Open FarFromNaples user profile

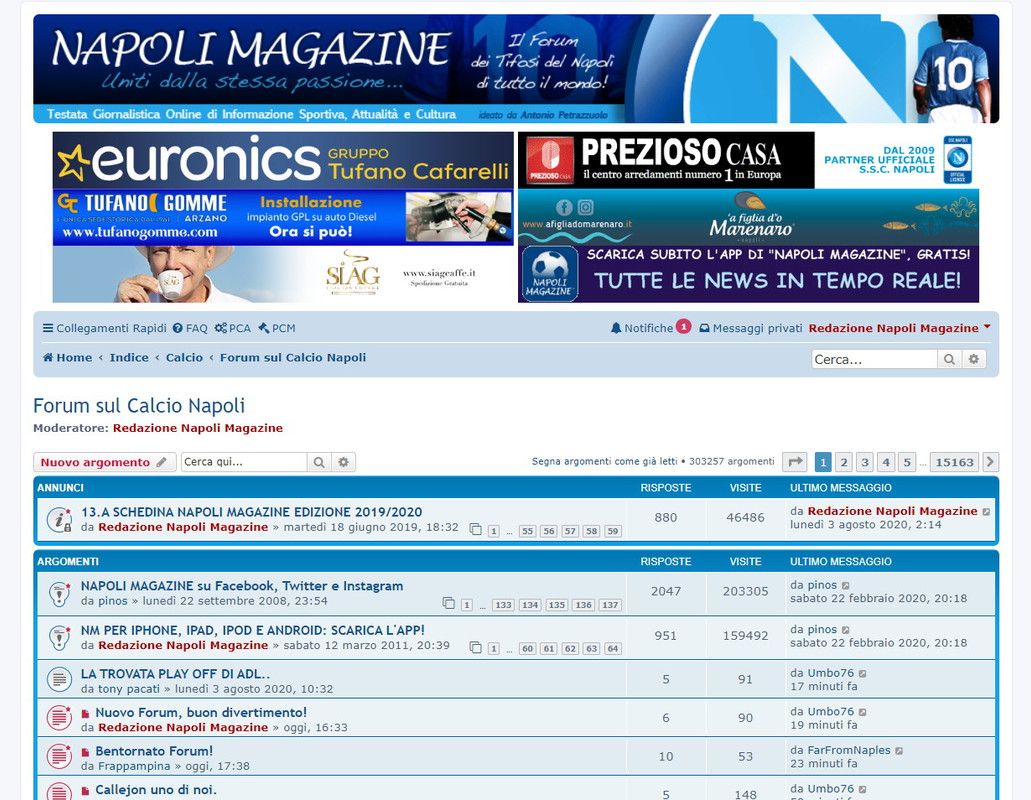849,750
